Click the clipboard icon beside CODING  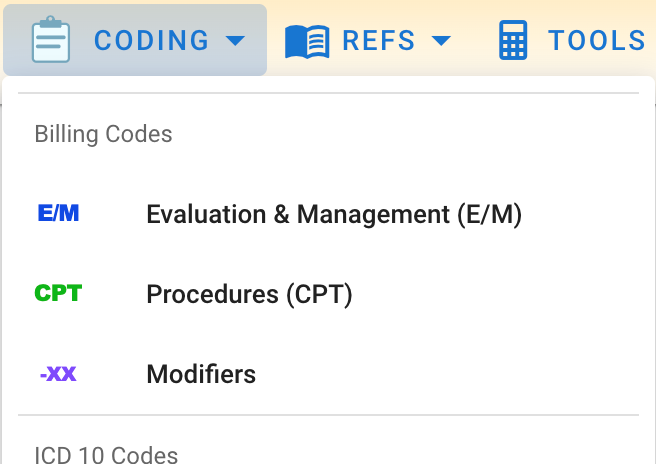[50, 40]
